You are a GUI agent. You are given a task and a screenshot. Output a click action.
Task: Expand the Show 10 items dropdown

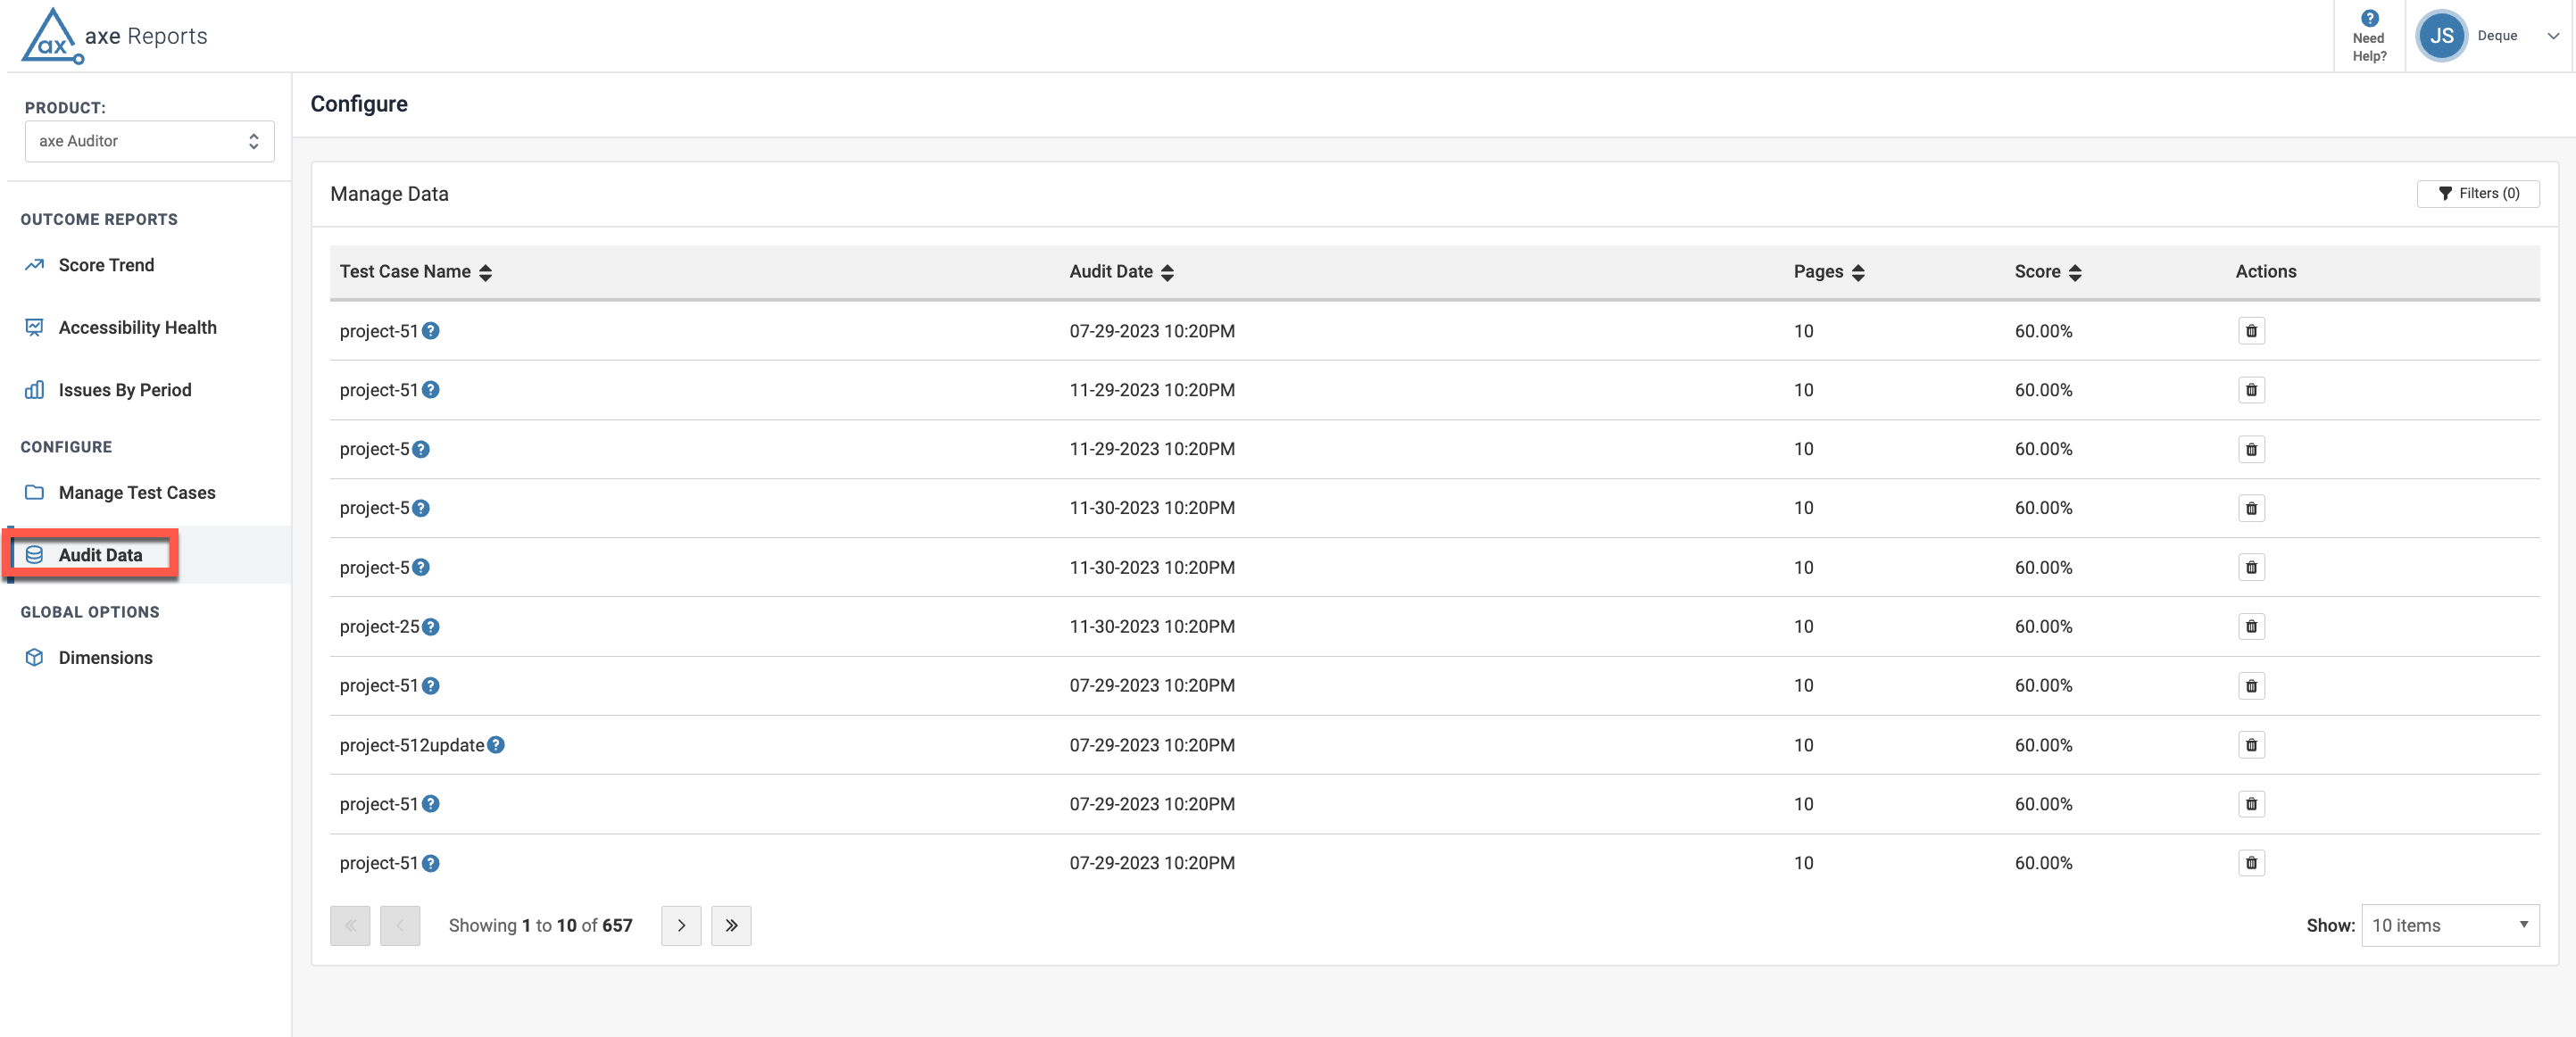pyautogui.click(x=2449, y=925)
